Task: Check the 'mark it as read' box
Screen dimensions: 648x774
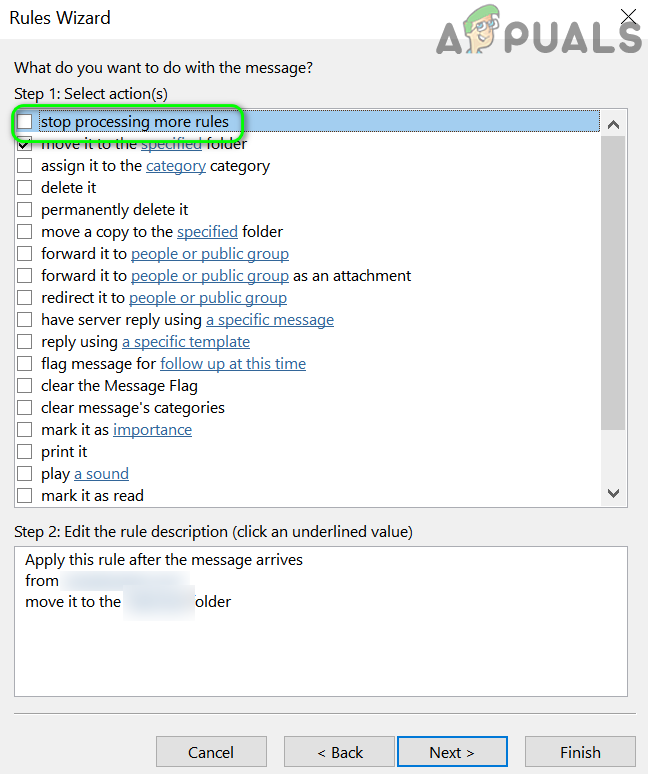Action: click(x=25, y=496)
